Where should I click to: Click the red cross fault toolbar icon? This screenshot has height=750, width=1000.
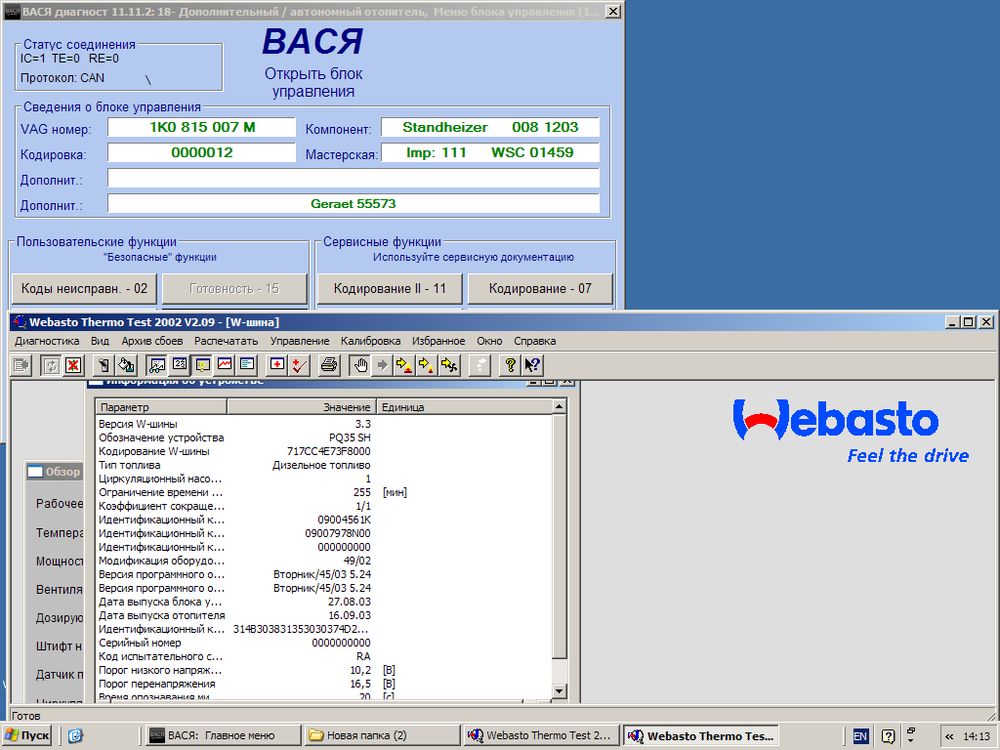277,365
